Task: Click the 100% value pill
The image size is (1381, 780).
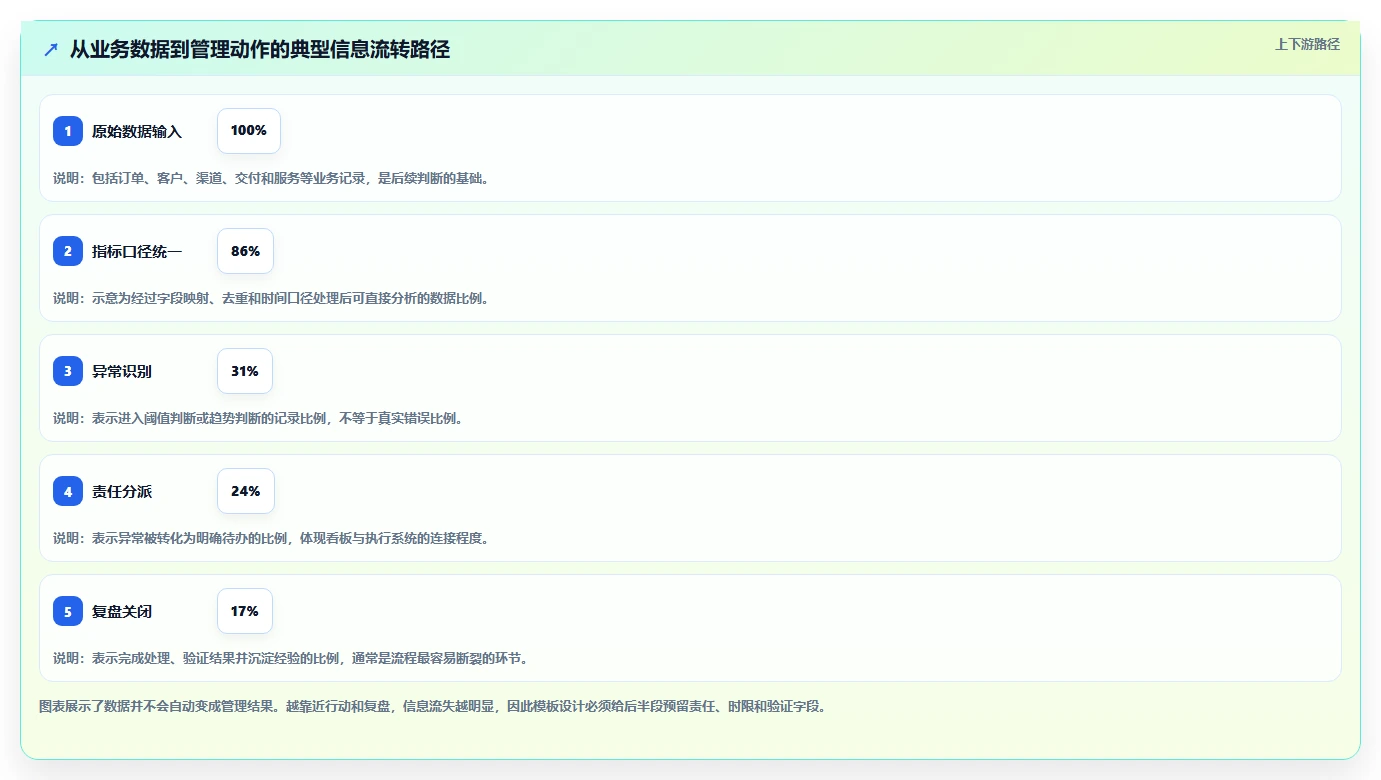Action: coord(249,131)
